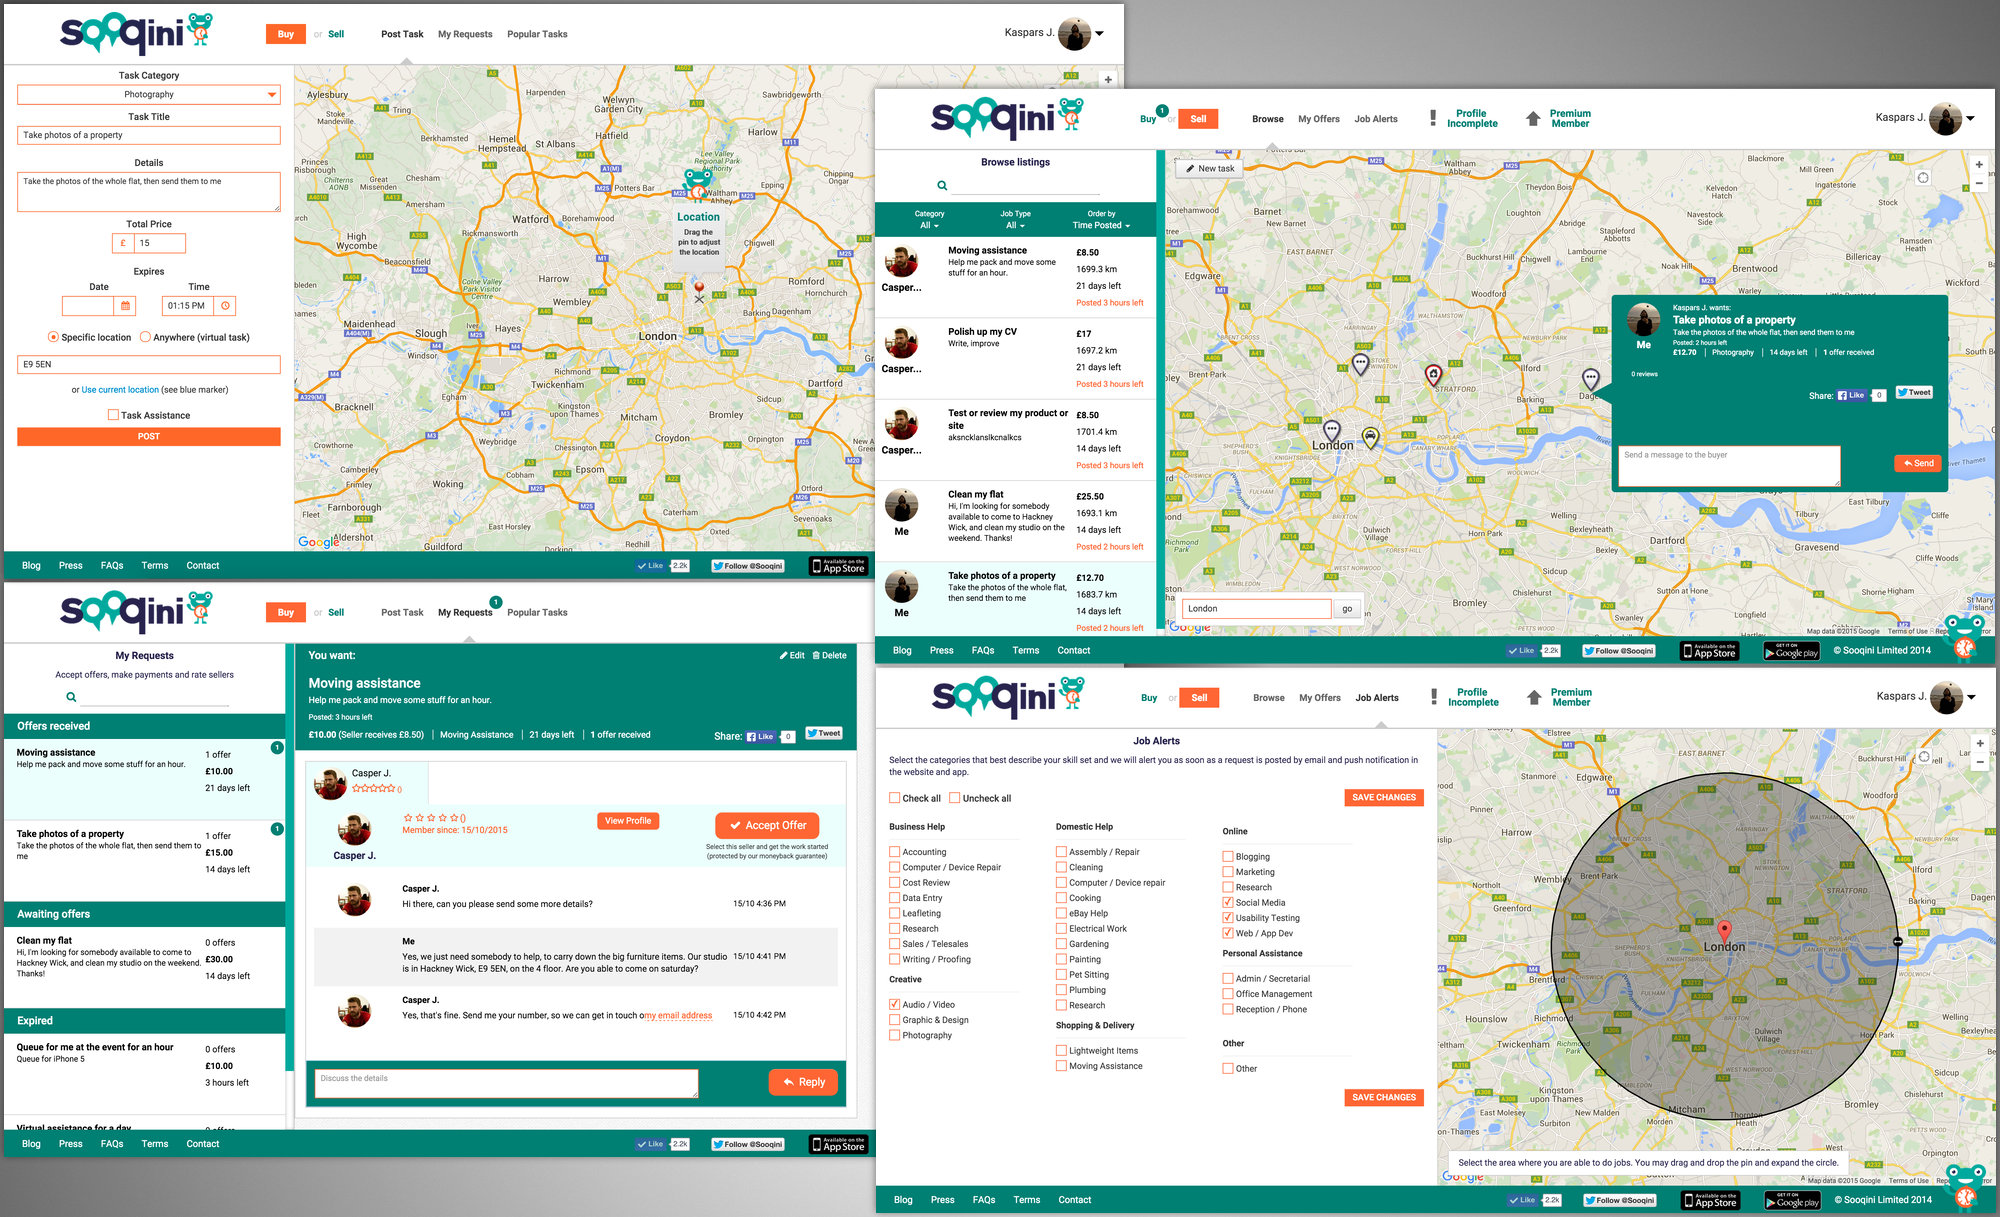Click the clock icon beside 01:15 PM

(x=225, y=306)
